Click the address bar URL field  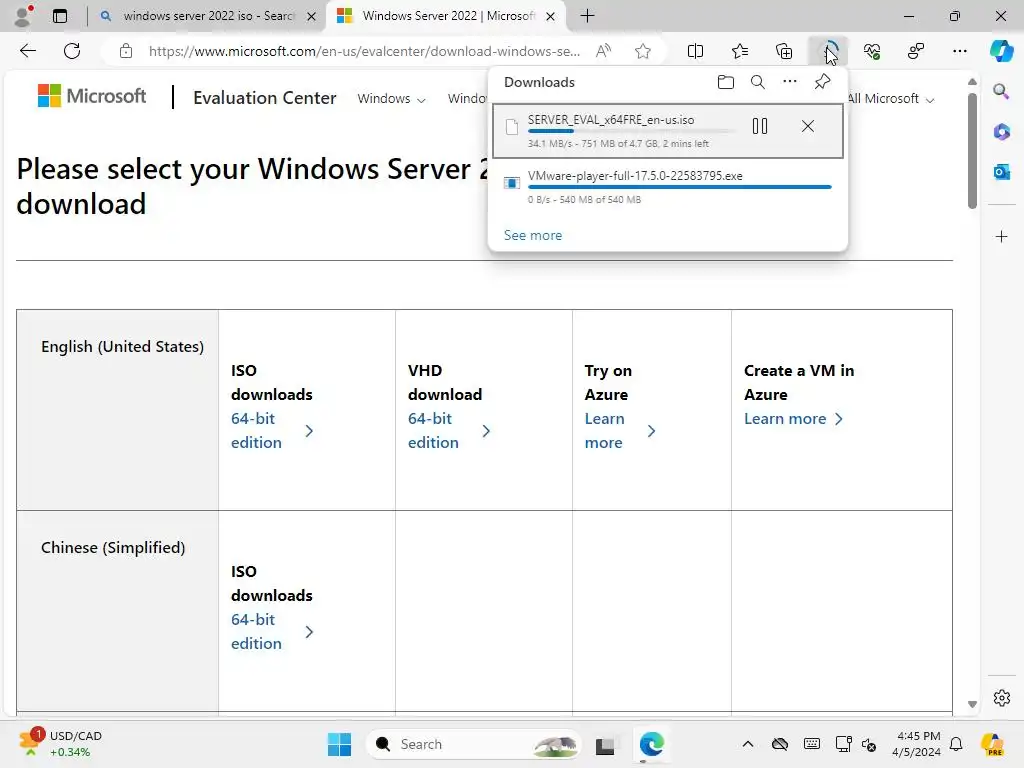pyautogui.click(x=364, y=51)
